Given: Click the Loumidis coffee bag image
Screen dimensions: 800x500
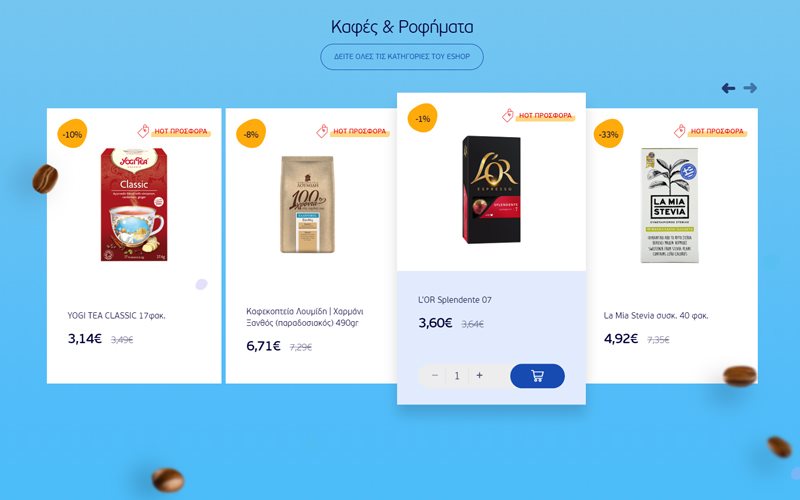Looking at the screenshot, I should pyautogui.click(x=308, y=204).
